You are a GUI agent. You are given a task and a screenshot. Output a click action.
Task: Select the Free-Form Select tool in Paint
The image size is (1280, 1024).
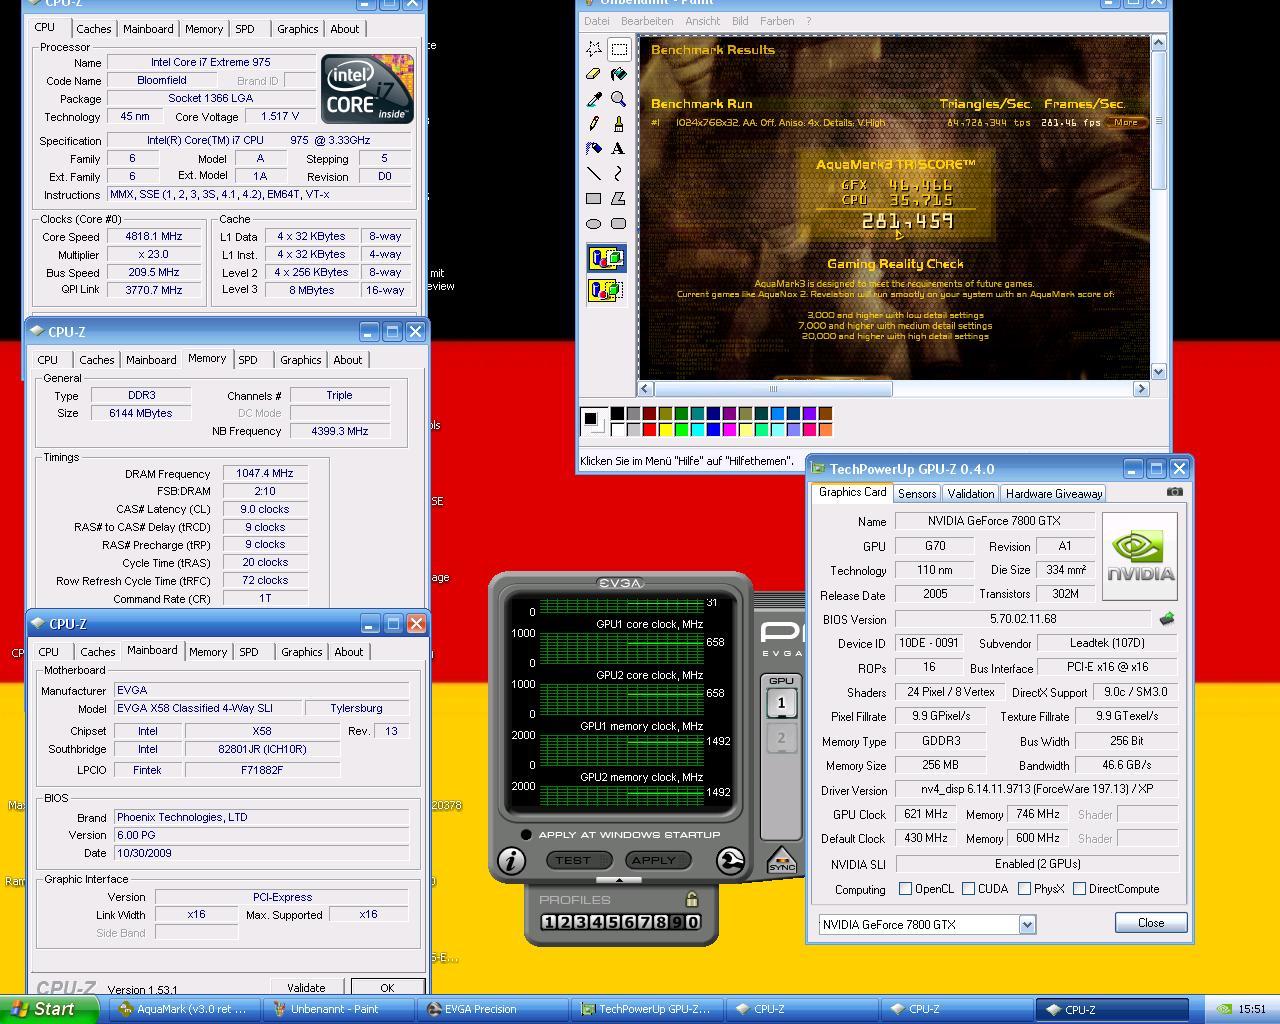(x=594, y=49)
